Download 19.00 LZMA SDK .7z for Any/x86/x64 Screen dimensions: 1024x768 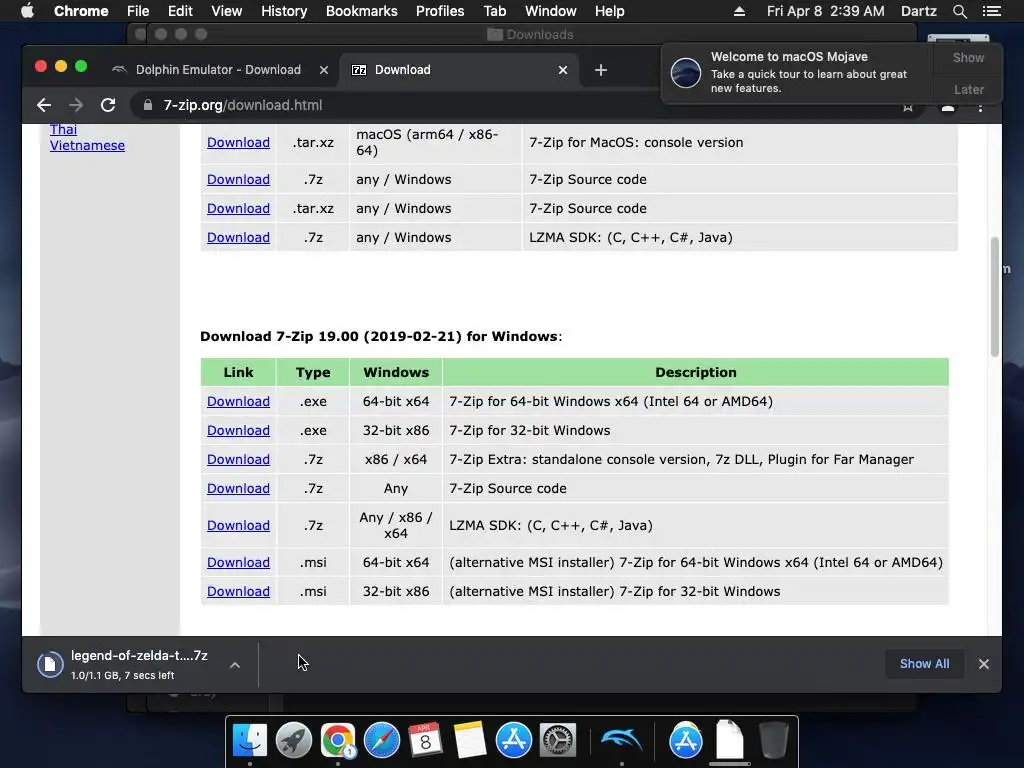pos(238,526)
